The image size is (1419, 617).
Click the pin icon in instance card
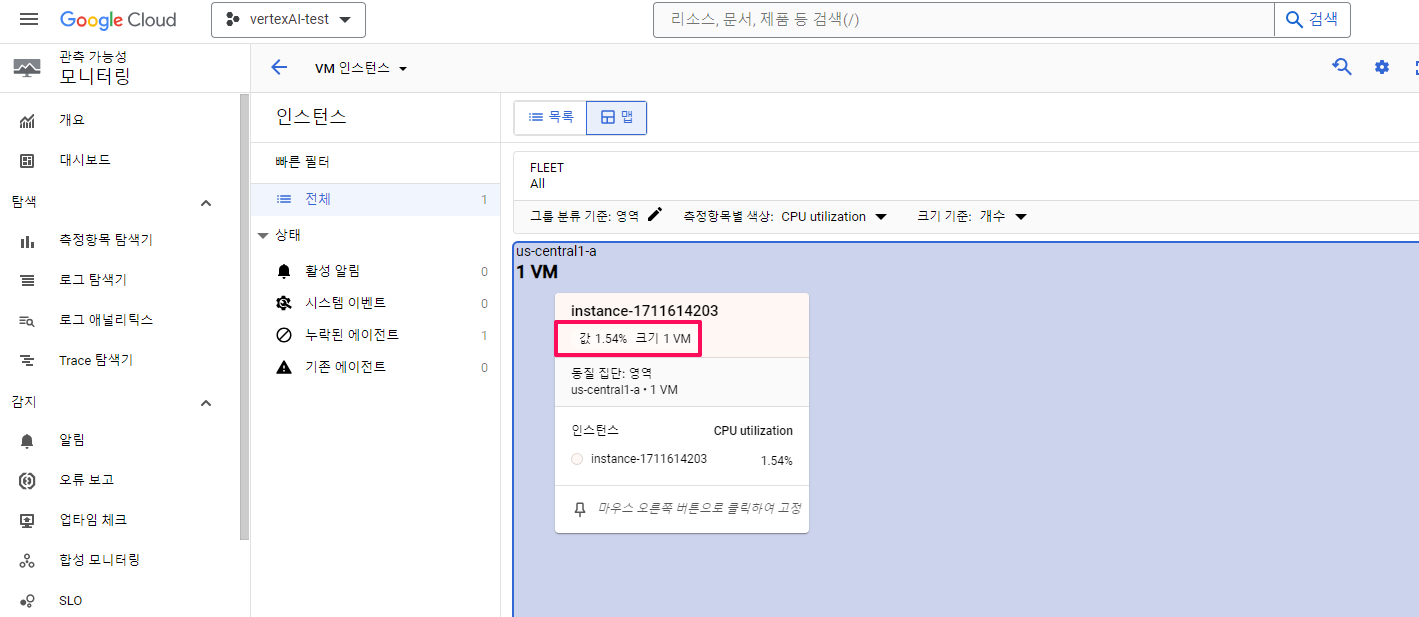[x=579, y=509]
